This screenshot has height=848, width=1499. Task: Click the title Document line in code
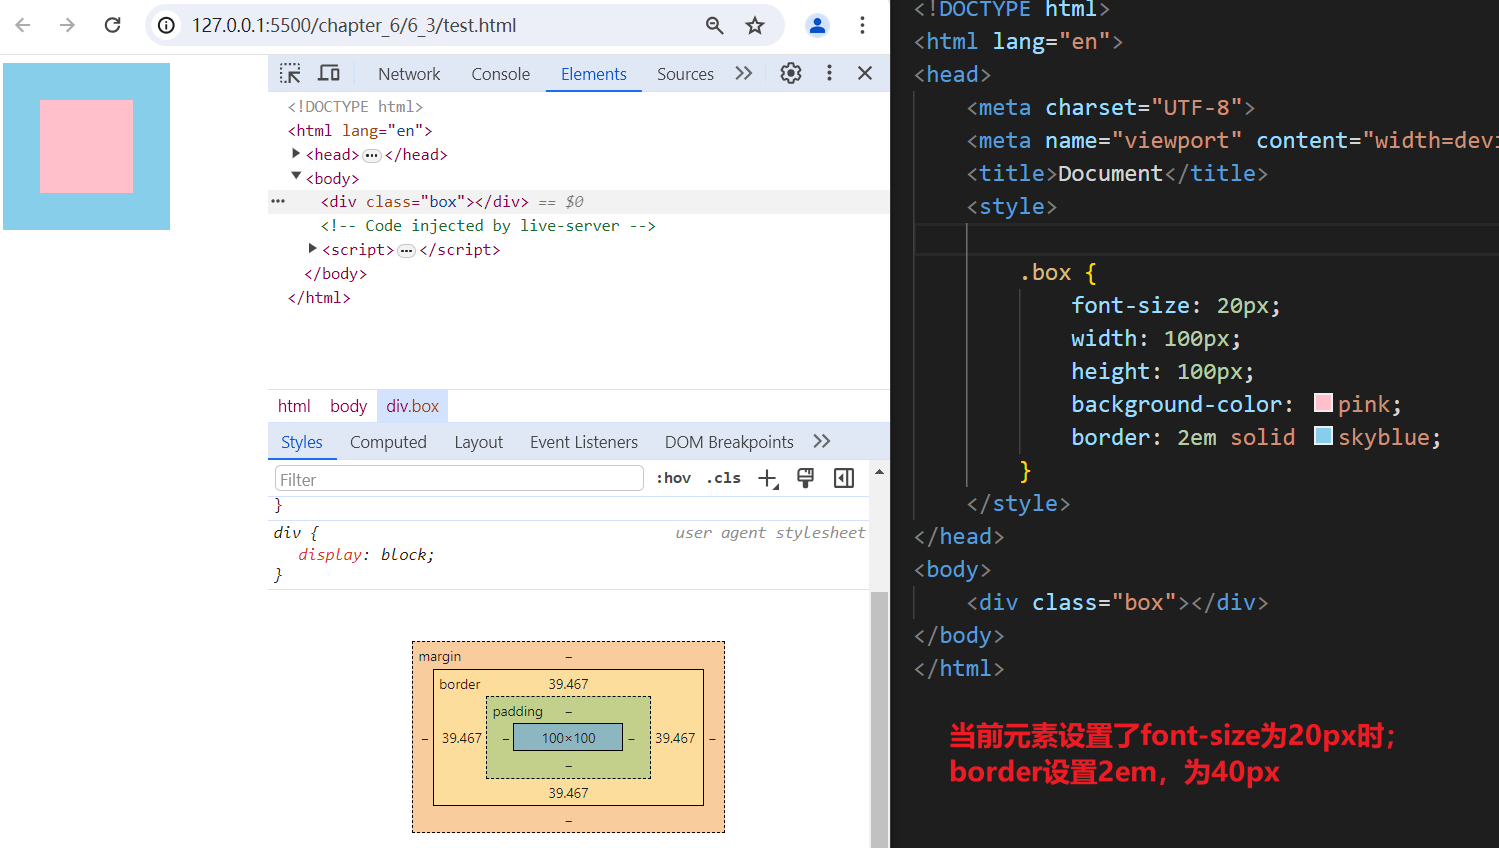coord(1116,173)
